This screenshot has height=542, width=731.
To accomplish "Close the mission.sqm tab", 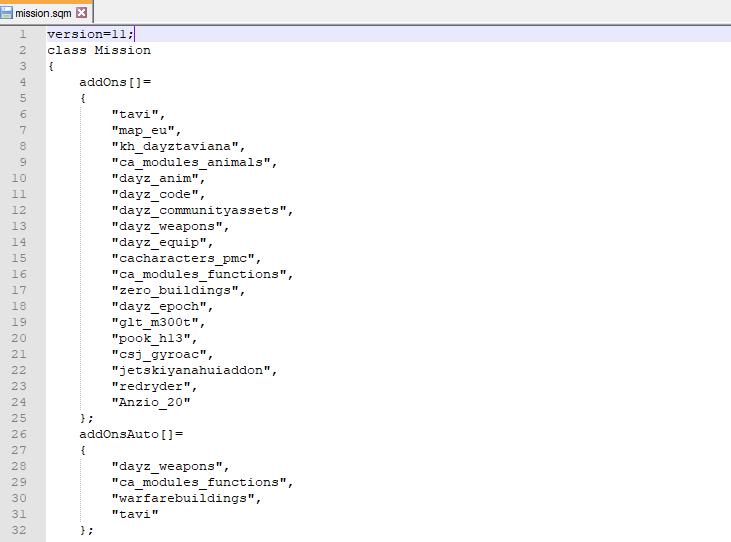I will [x=82, y=13].
